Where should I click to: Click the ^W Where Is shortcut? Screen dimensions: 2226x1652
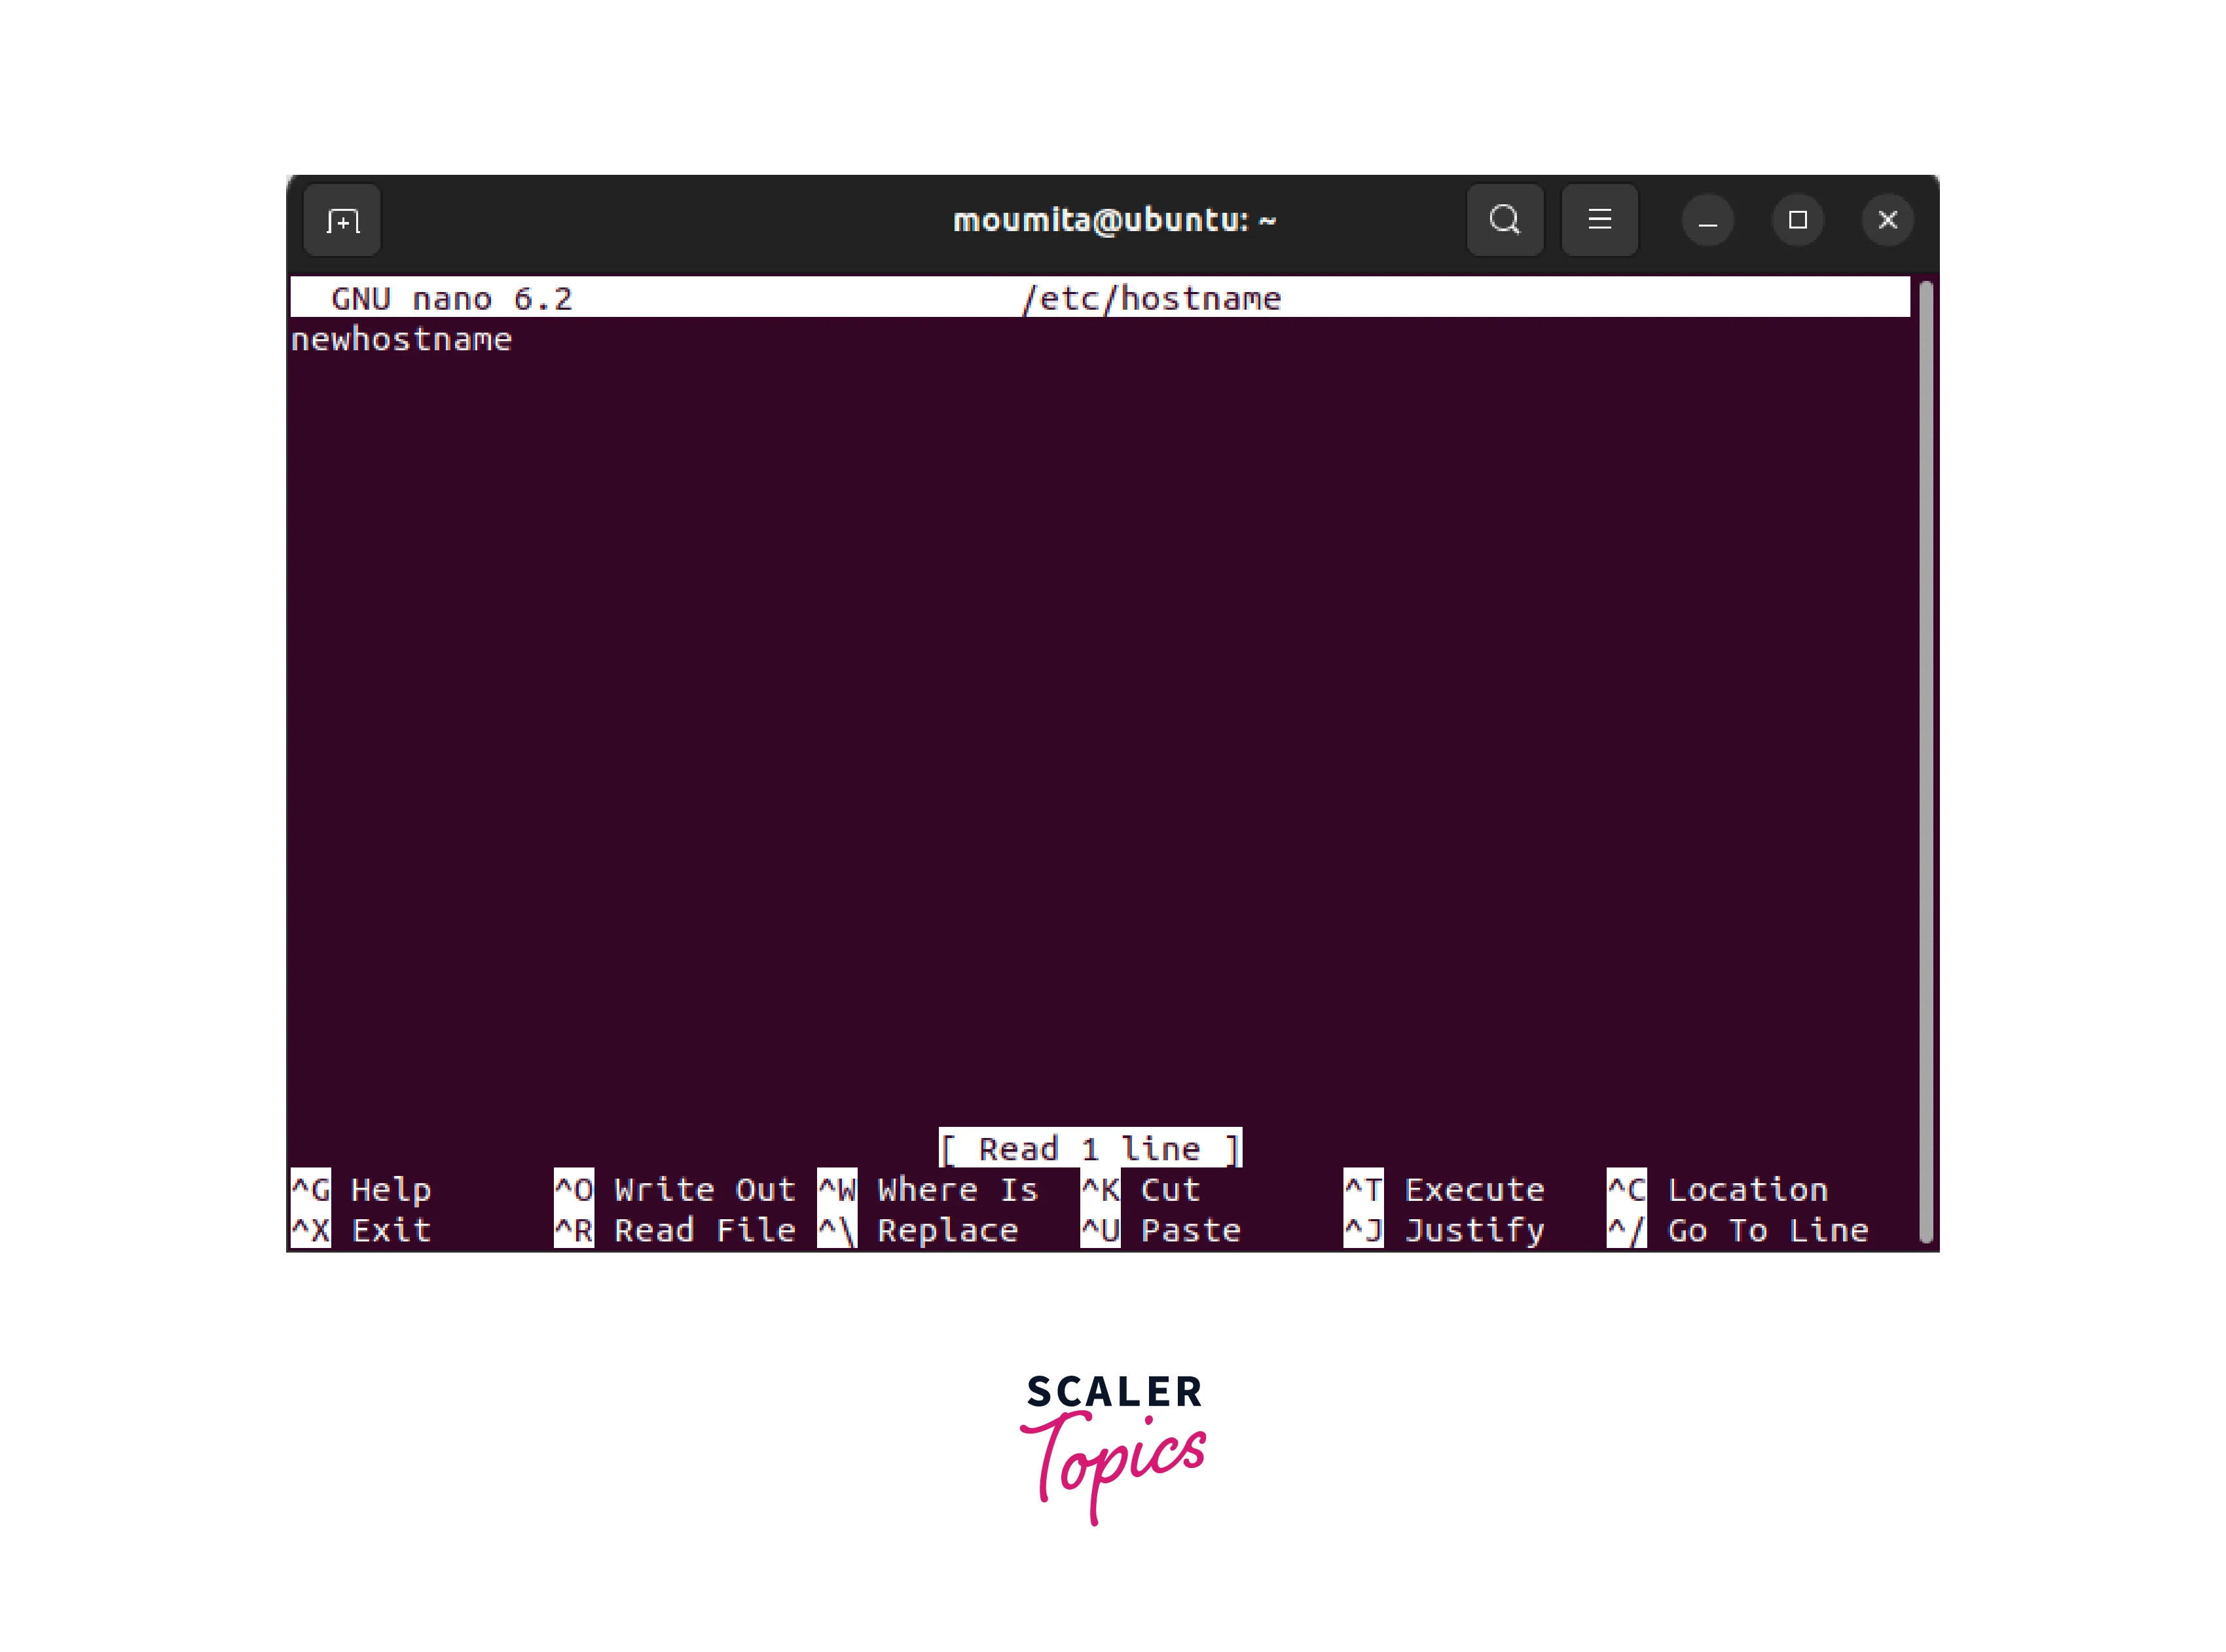928,1189
